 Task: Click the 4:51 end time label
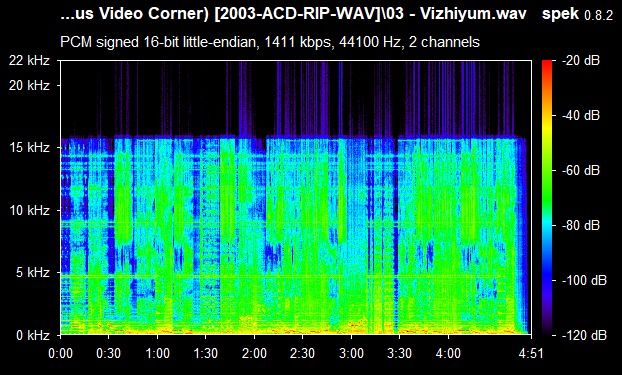click(531, 353)
